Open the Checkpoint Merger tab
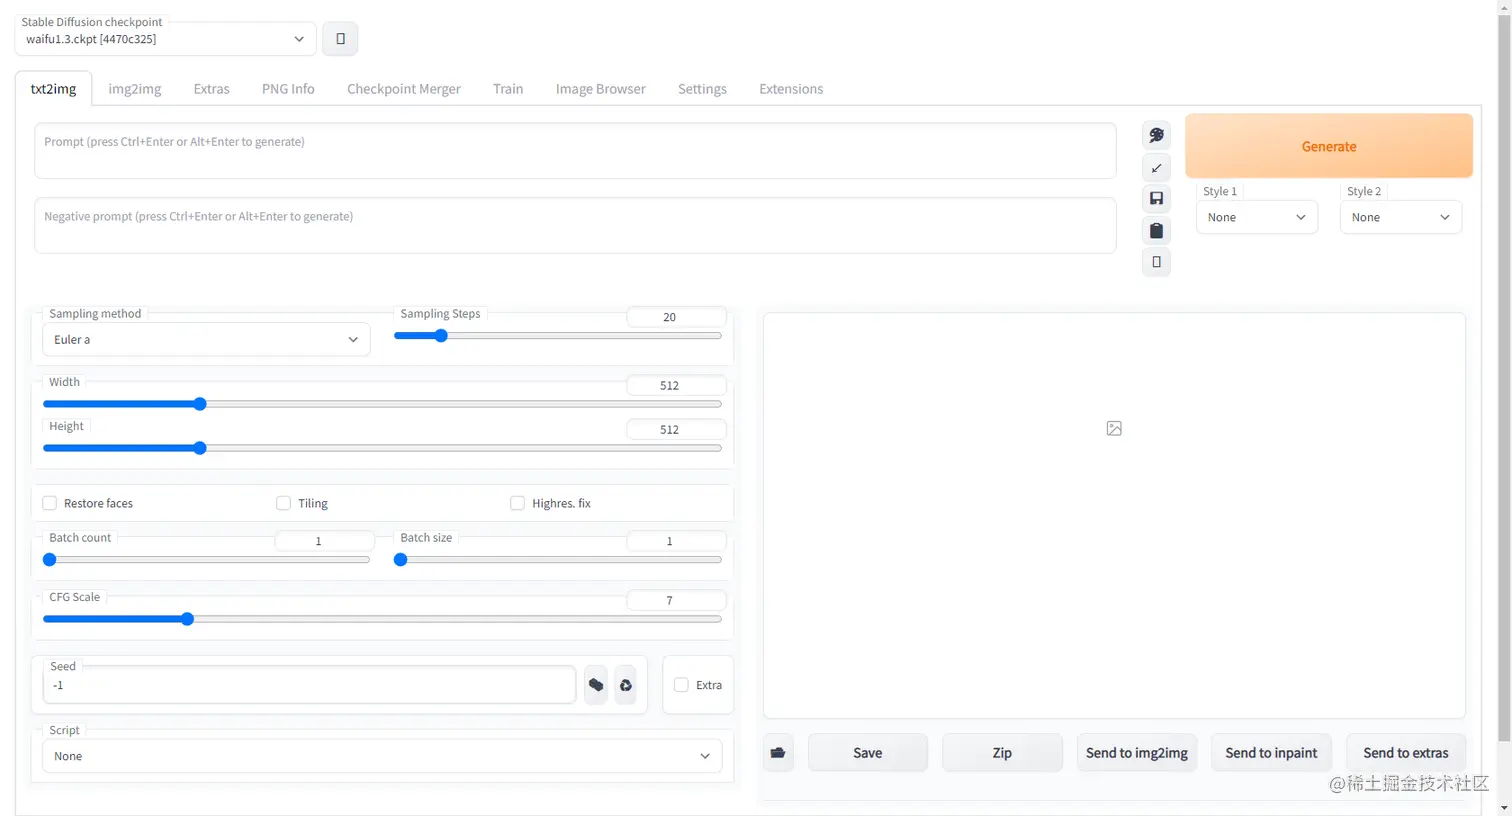The image size is (1512, 816). (x=404, y=88)
